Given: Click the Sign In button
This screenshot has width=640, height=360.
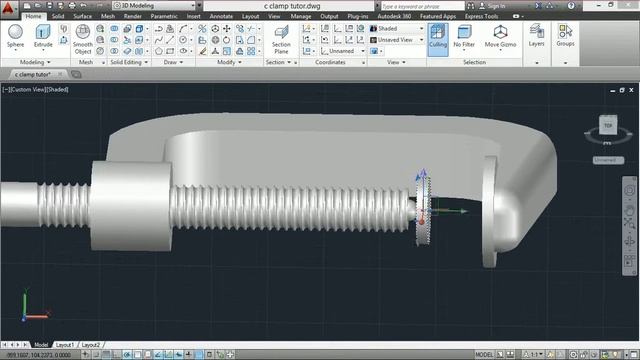Looking at the screenshot, I should (492, 6).
